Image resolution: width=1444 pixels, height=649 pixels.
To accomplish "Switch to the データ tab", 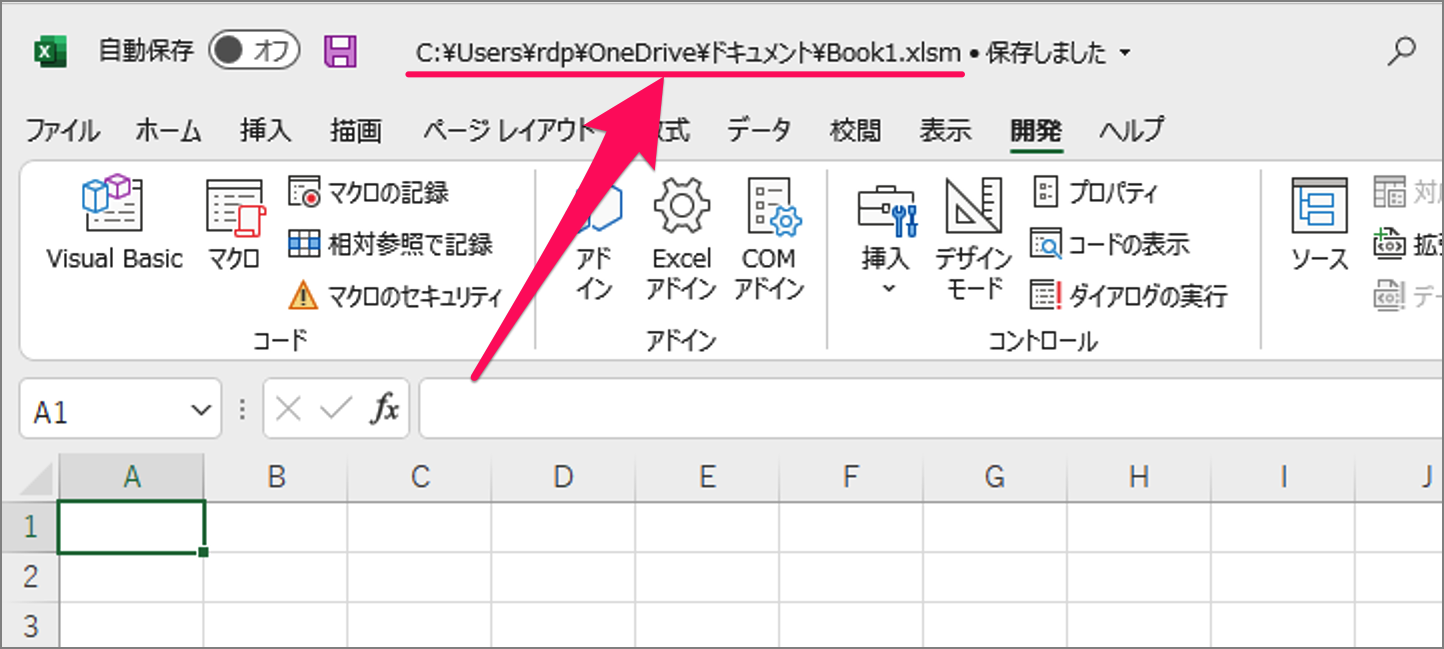I will tap(759, 130).
